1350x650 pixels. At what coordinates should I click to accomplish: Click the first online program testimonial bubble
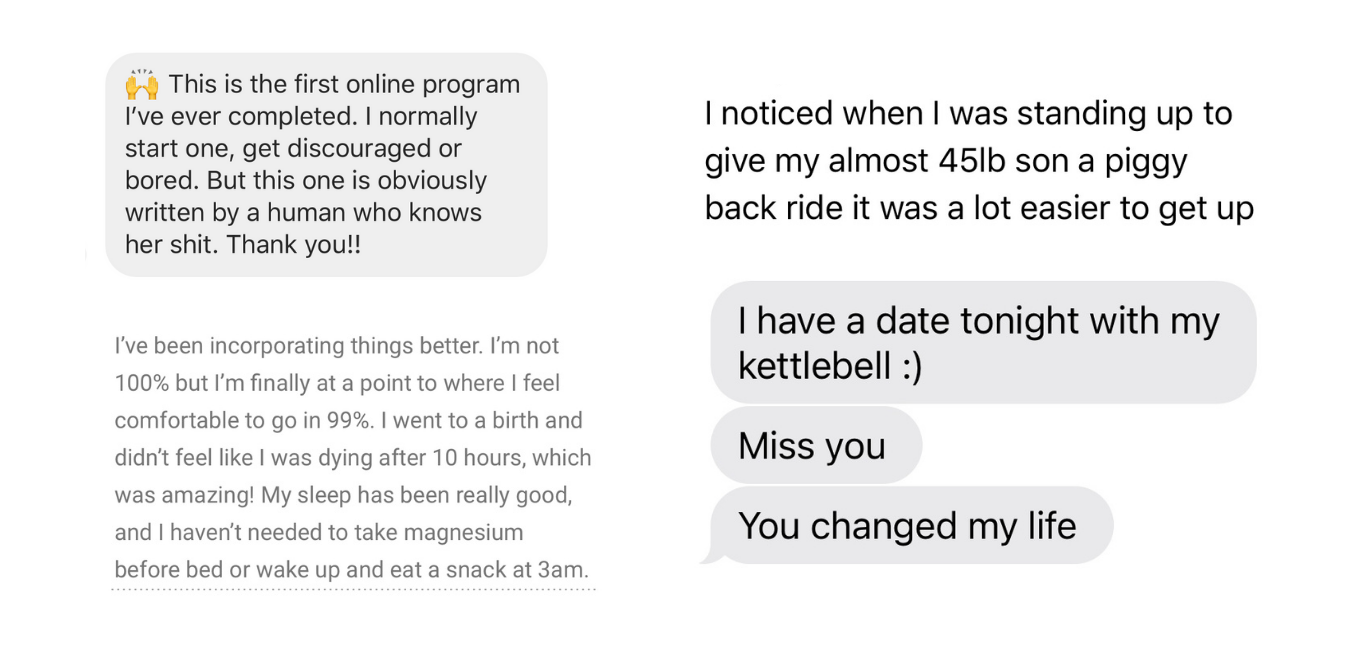pos(326,164)
